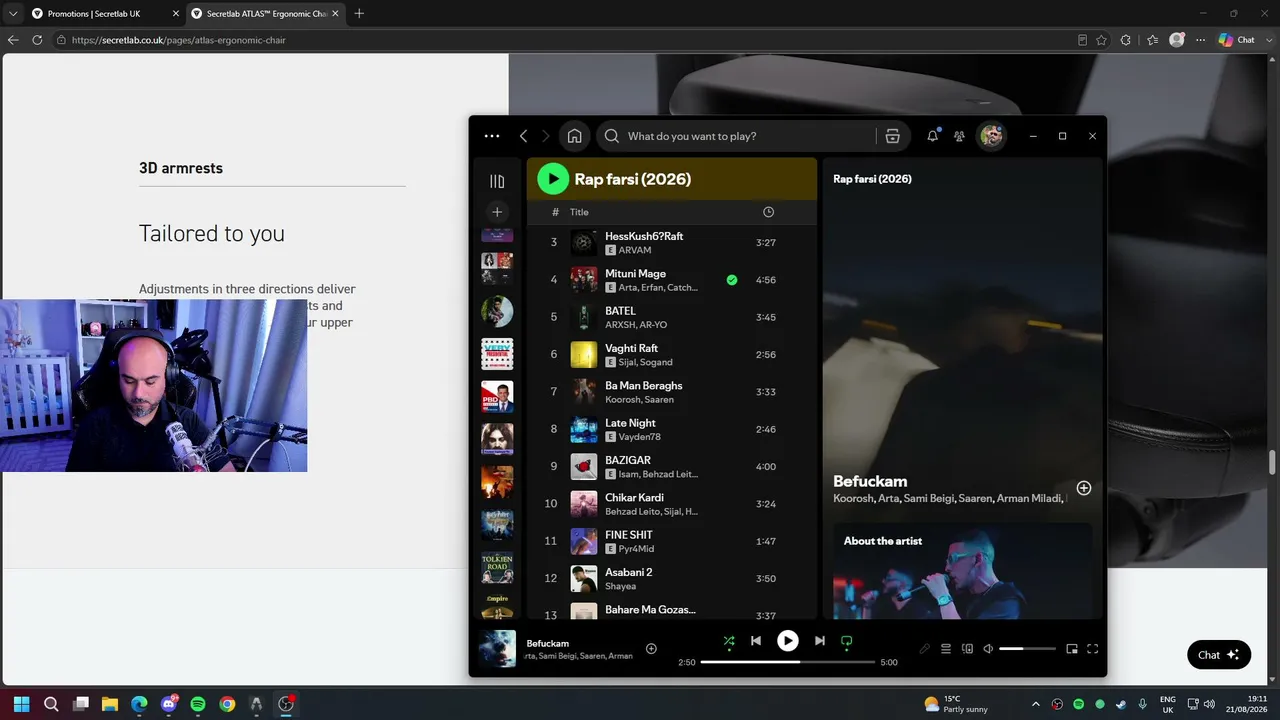This screenshot has height=720, width=1280.
Task: Enter Spotify full screen mode
Action: click(x=1093, y=649)
